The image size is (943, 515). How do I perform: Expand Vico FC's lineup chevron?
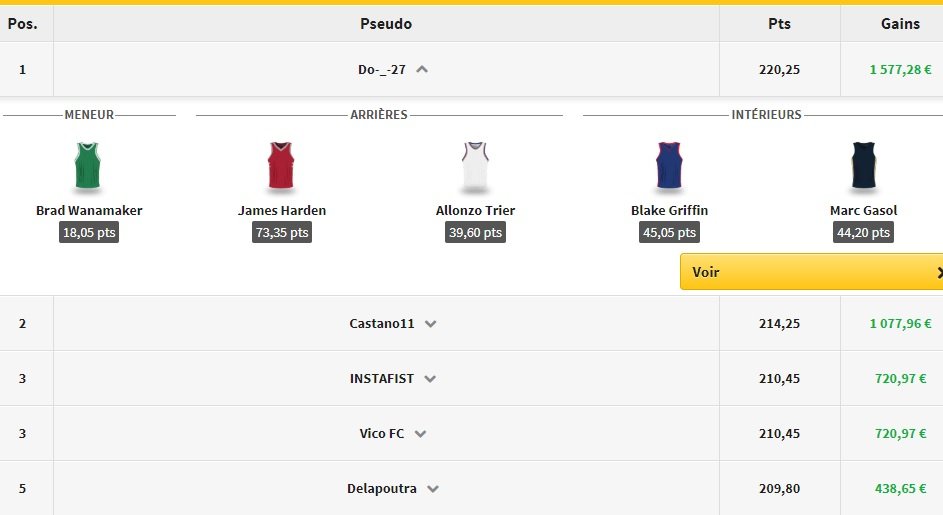[421, 434]
